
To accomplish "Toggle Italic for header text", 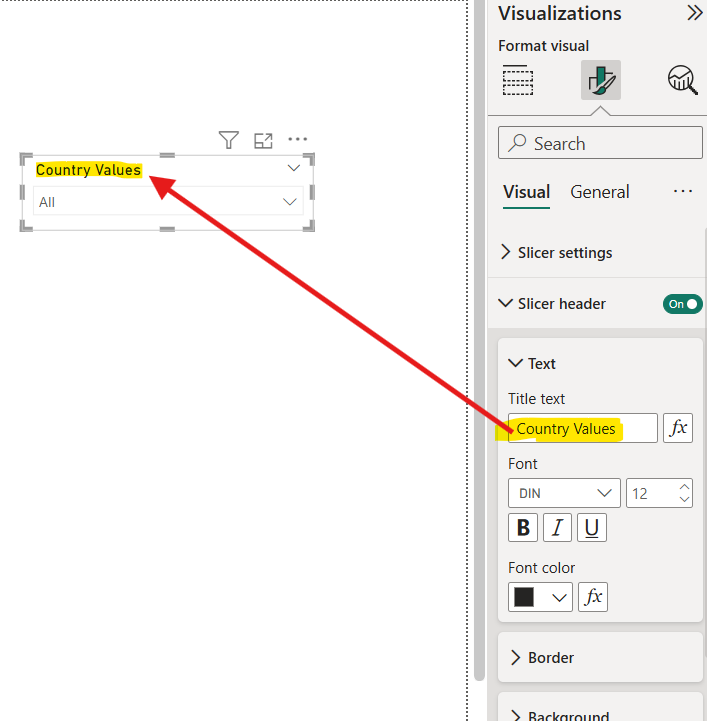I will [x=558, y=528].
